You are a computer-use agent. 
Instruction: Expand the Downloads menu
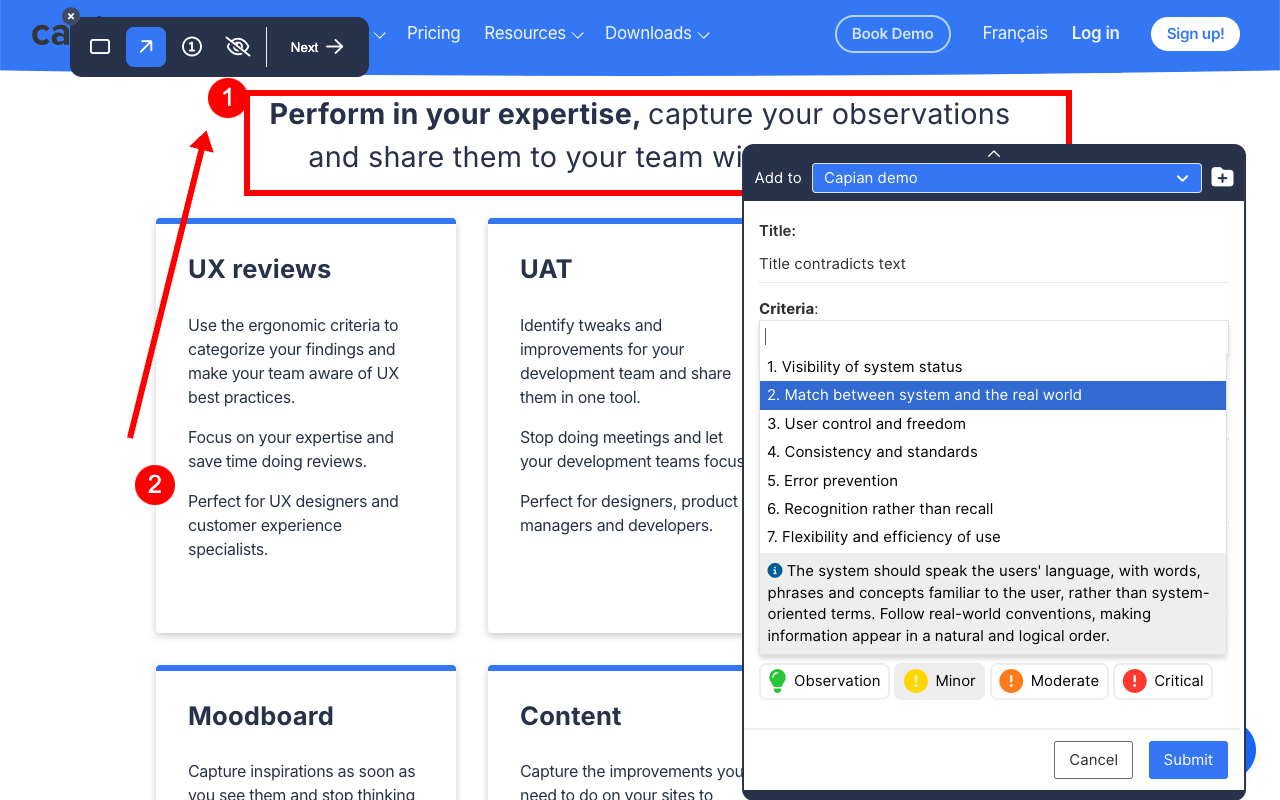coord(657,33)
